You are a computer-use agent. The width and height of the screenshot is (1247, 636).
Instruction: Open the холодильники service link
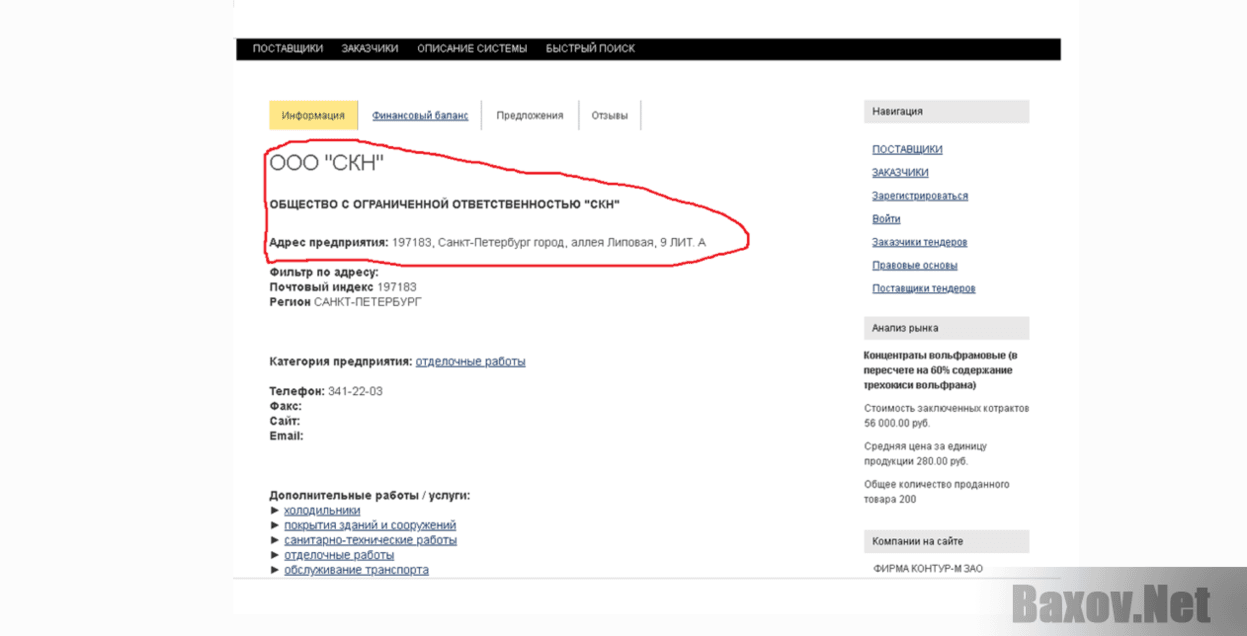[x=322, y=511]
